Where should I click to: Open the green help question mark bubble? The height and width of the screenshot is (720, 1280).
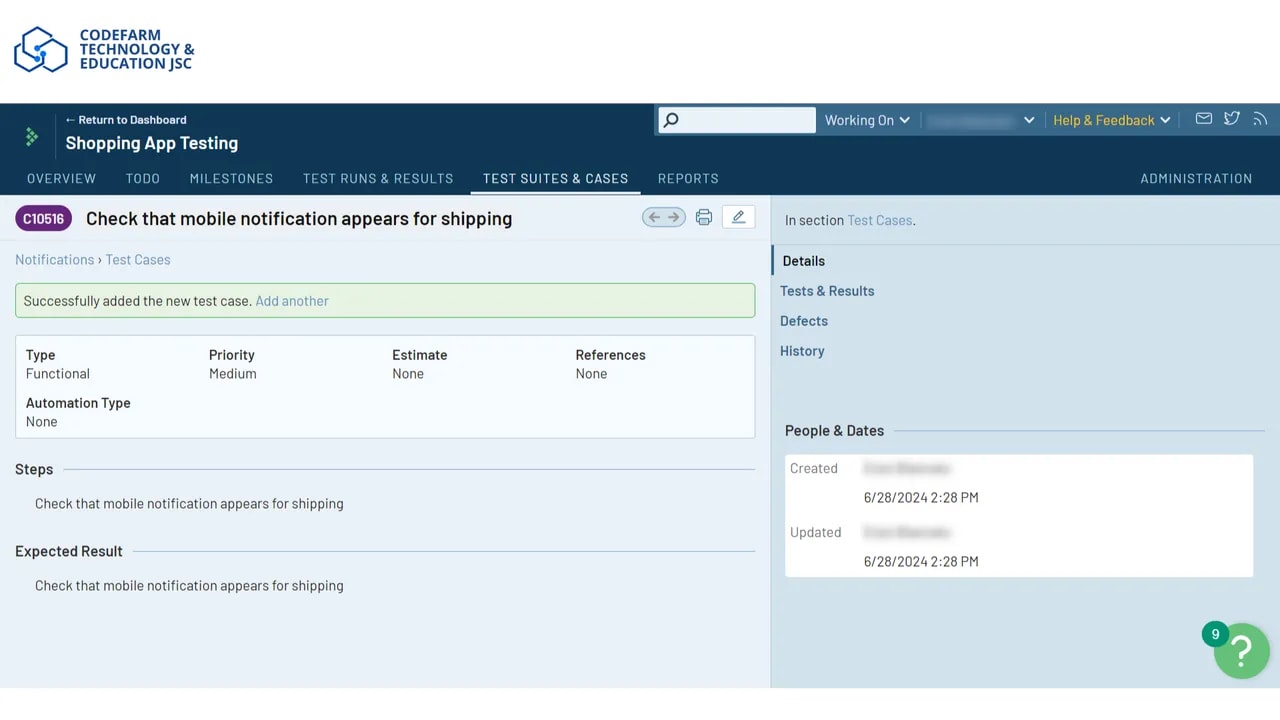point(1241,651)
